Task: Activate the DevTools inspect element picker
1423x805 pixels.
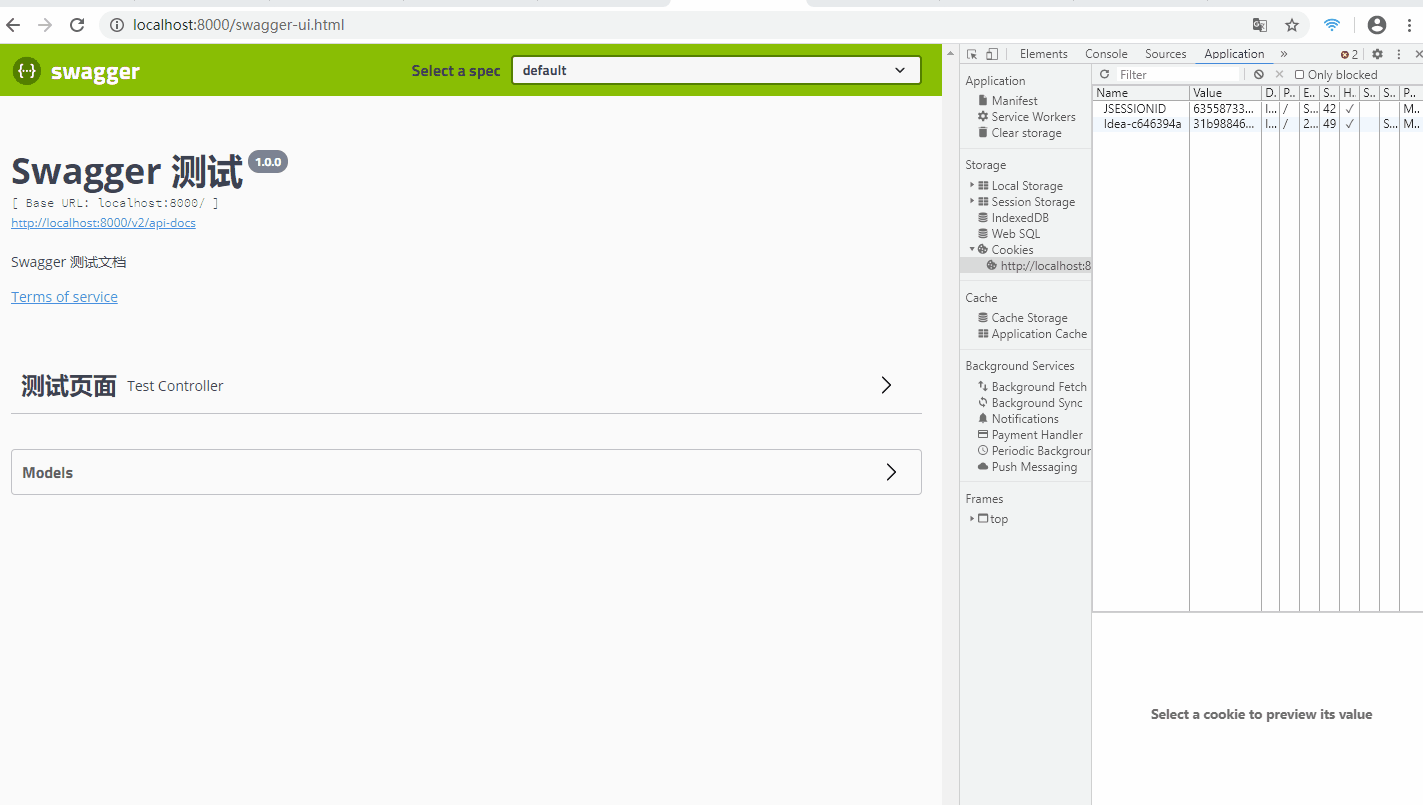Action: (972, 54)
